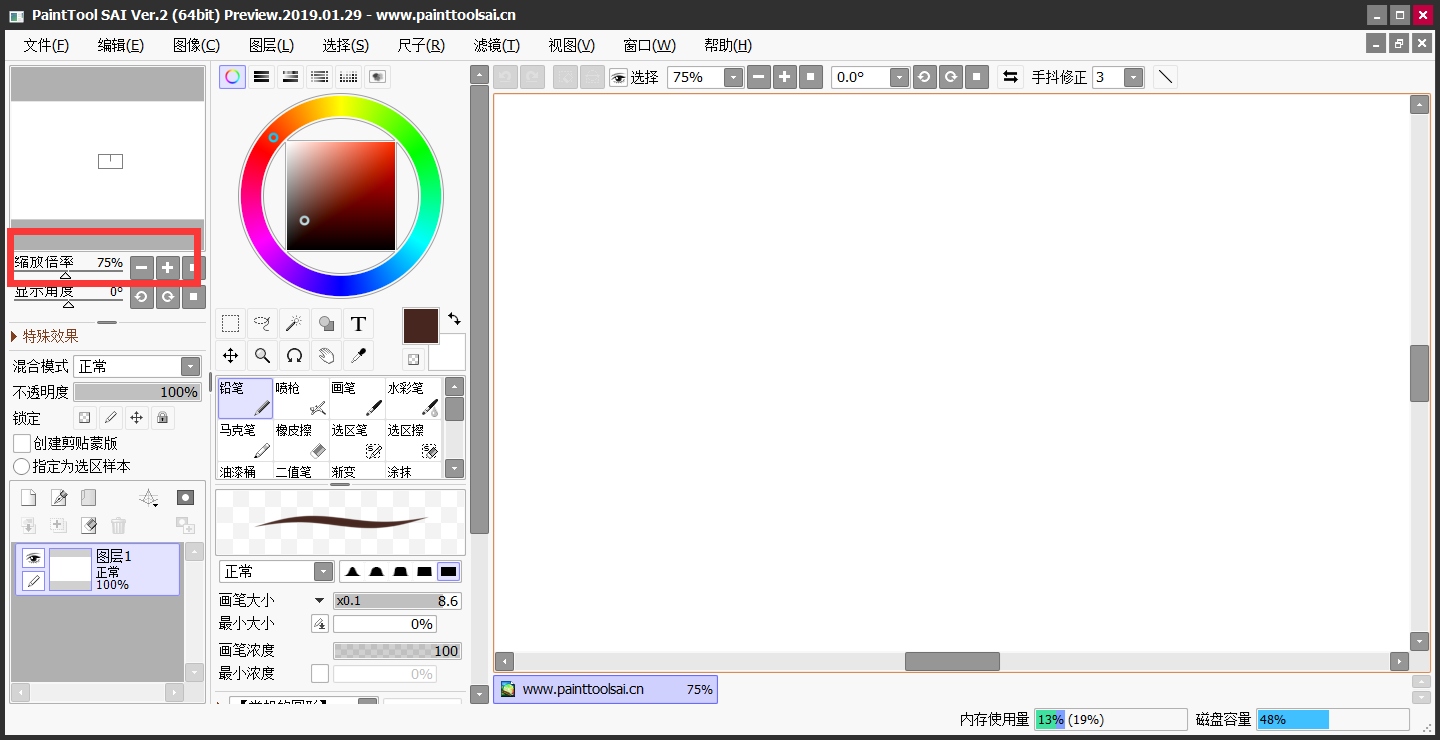Create a new linework pen layer
The width and height of the screenshot is (1440, 740).
(59, 498)
